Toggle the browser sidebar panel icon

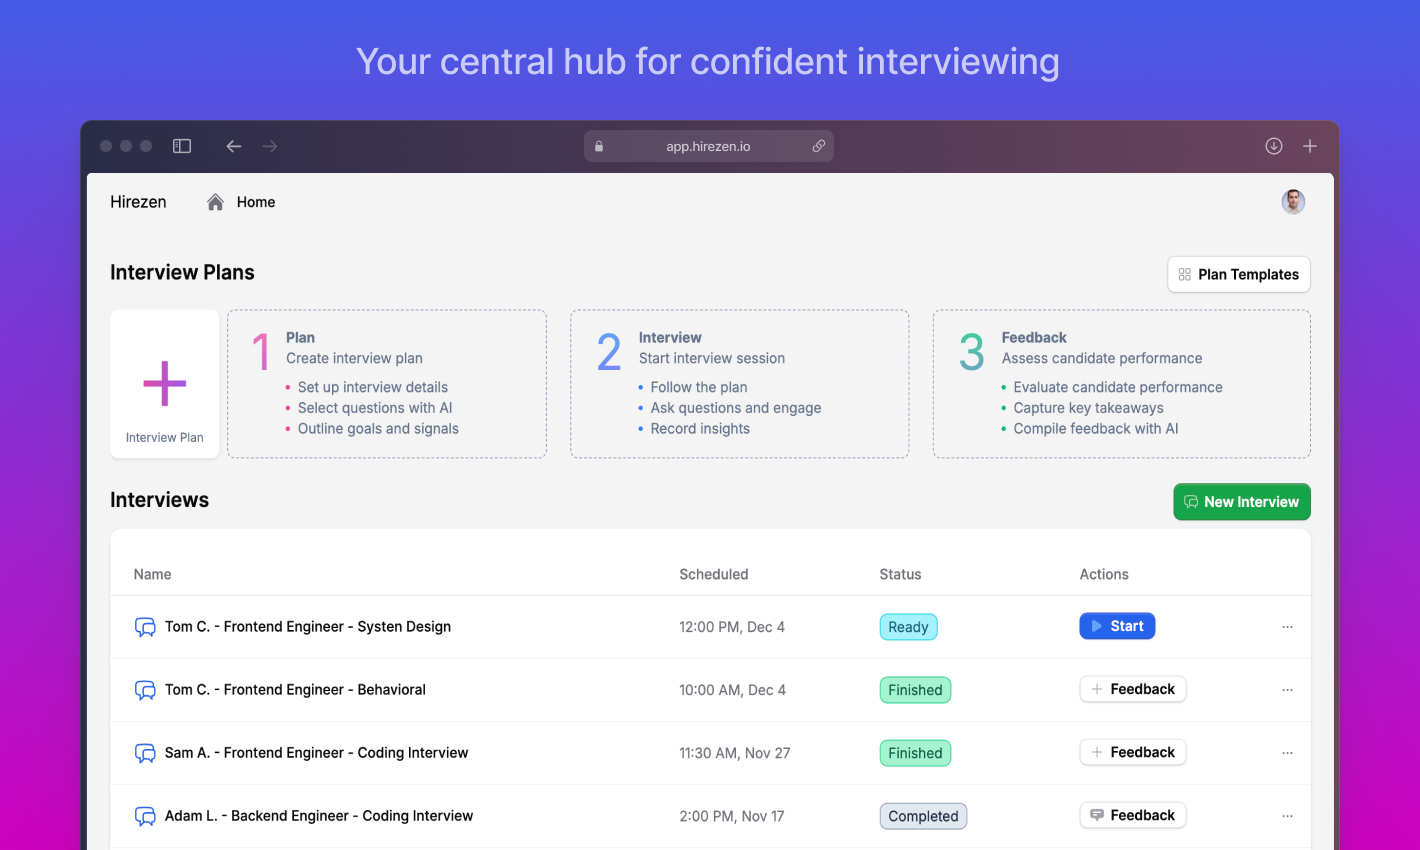pyautogui.click(x=182, y=146)
